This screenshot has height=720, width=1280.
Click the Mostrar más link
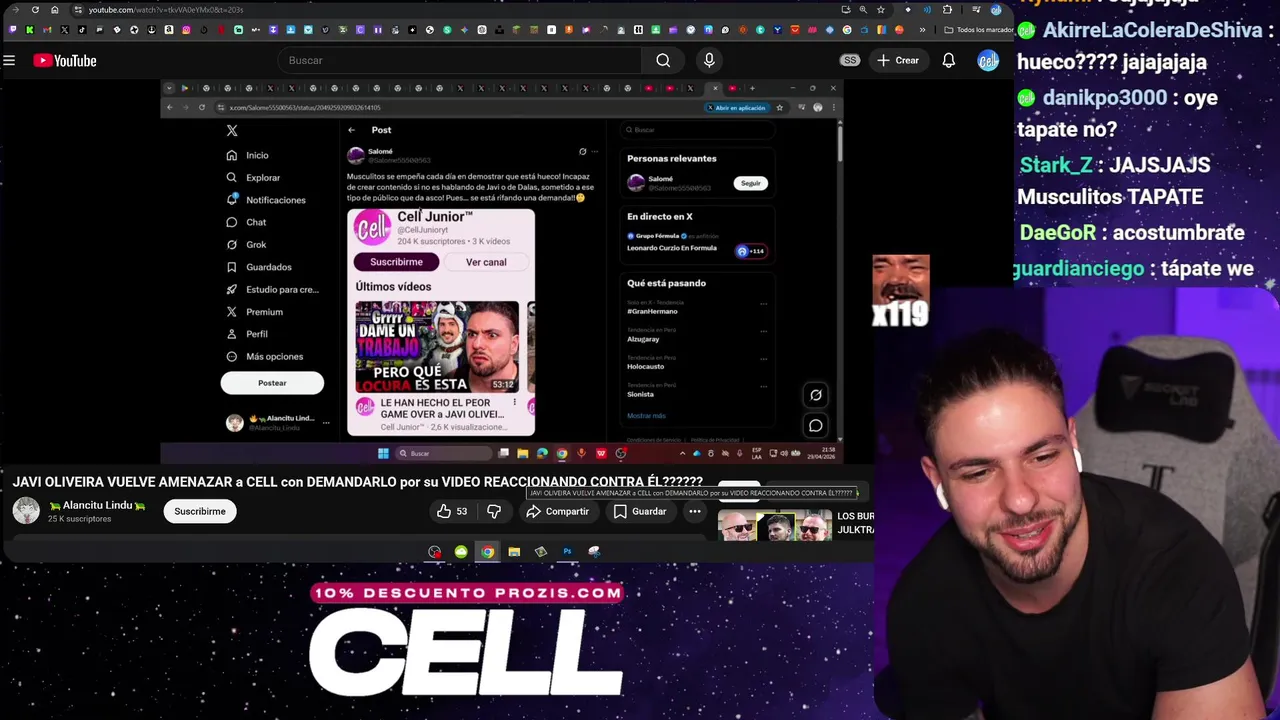646,416
